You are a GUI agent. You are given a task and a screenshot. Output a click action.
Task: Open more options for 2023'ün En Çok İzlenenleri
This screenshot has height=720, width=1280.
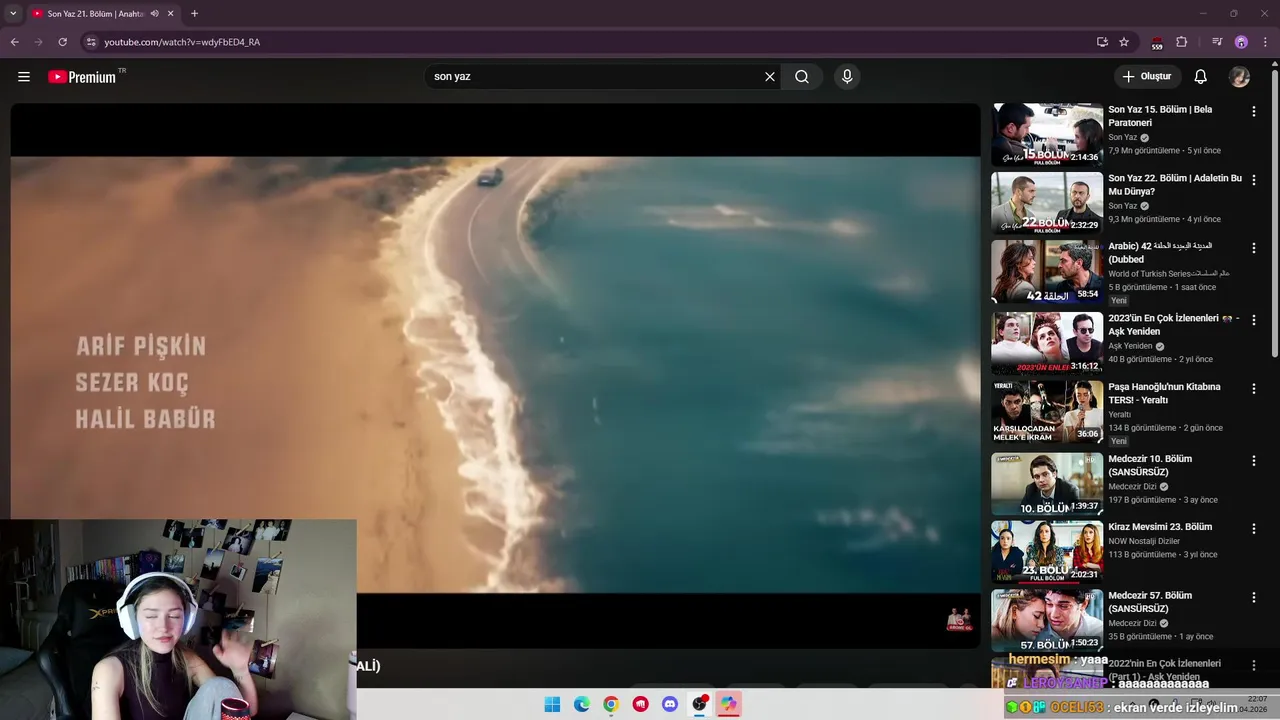click(x=1254, y=320)
